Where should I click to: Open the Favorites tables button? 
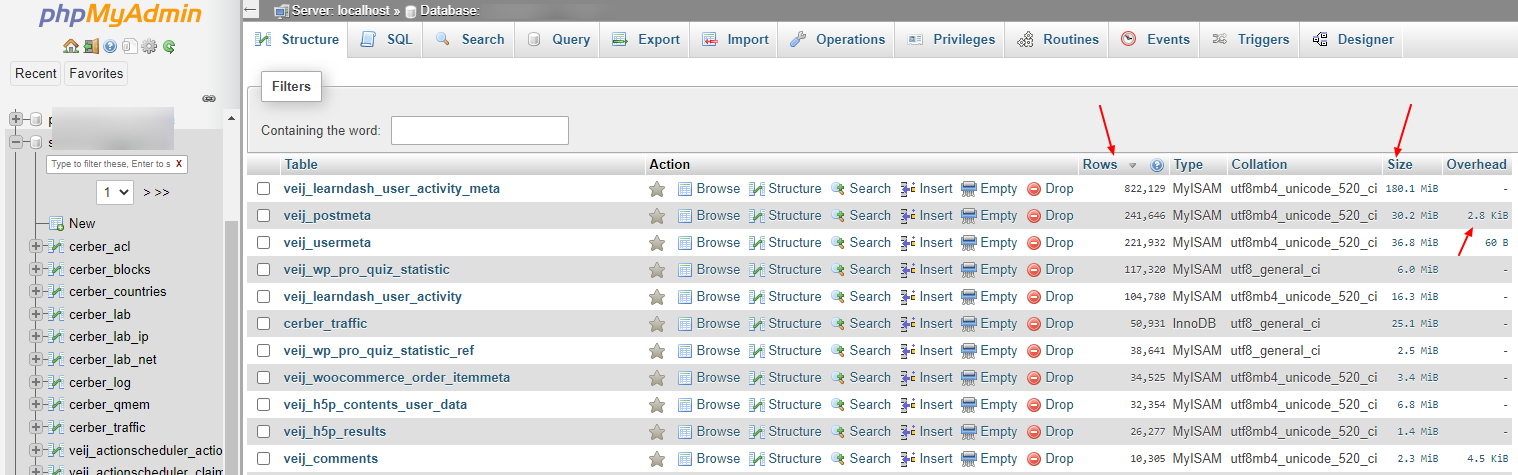coord(96,73)
